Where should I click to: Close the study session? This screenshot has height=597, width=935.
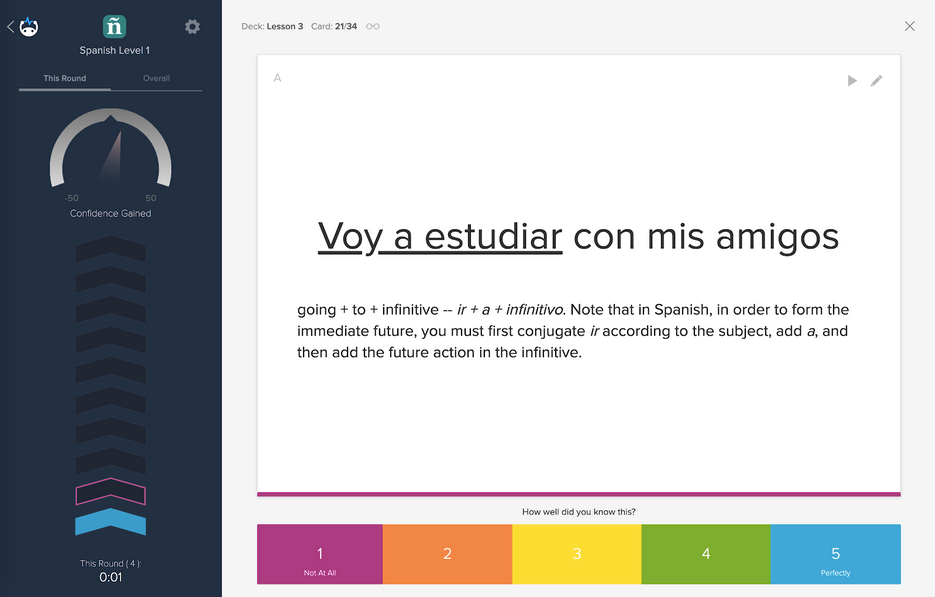pos(909,26)
